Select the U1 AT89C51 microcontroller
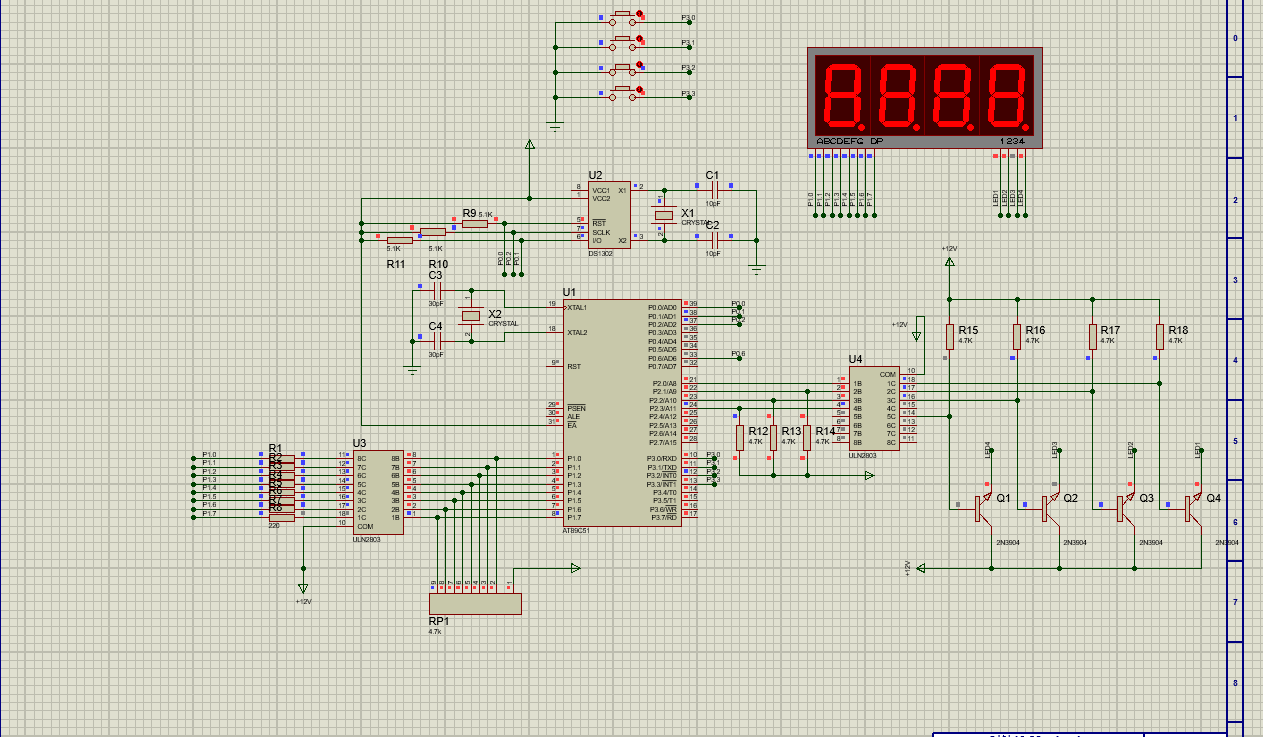 [620, 412]
